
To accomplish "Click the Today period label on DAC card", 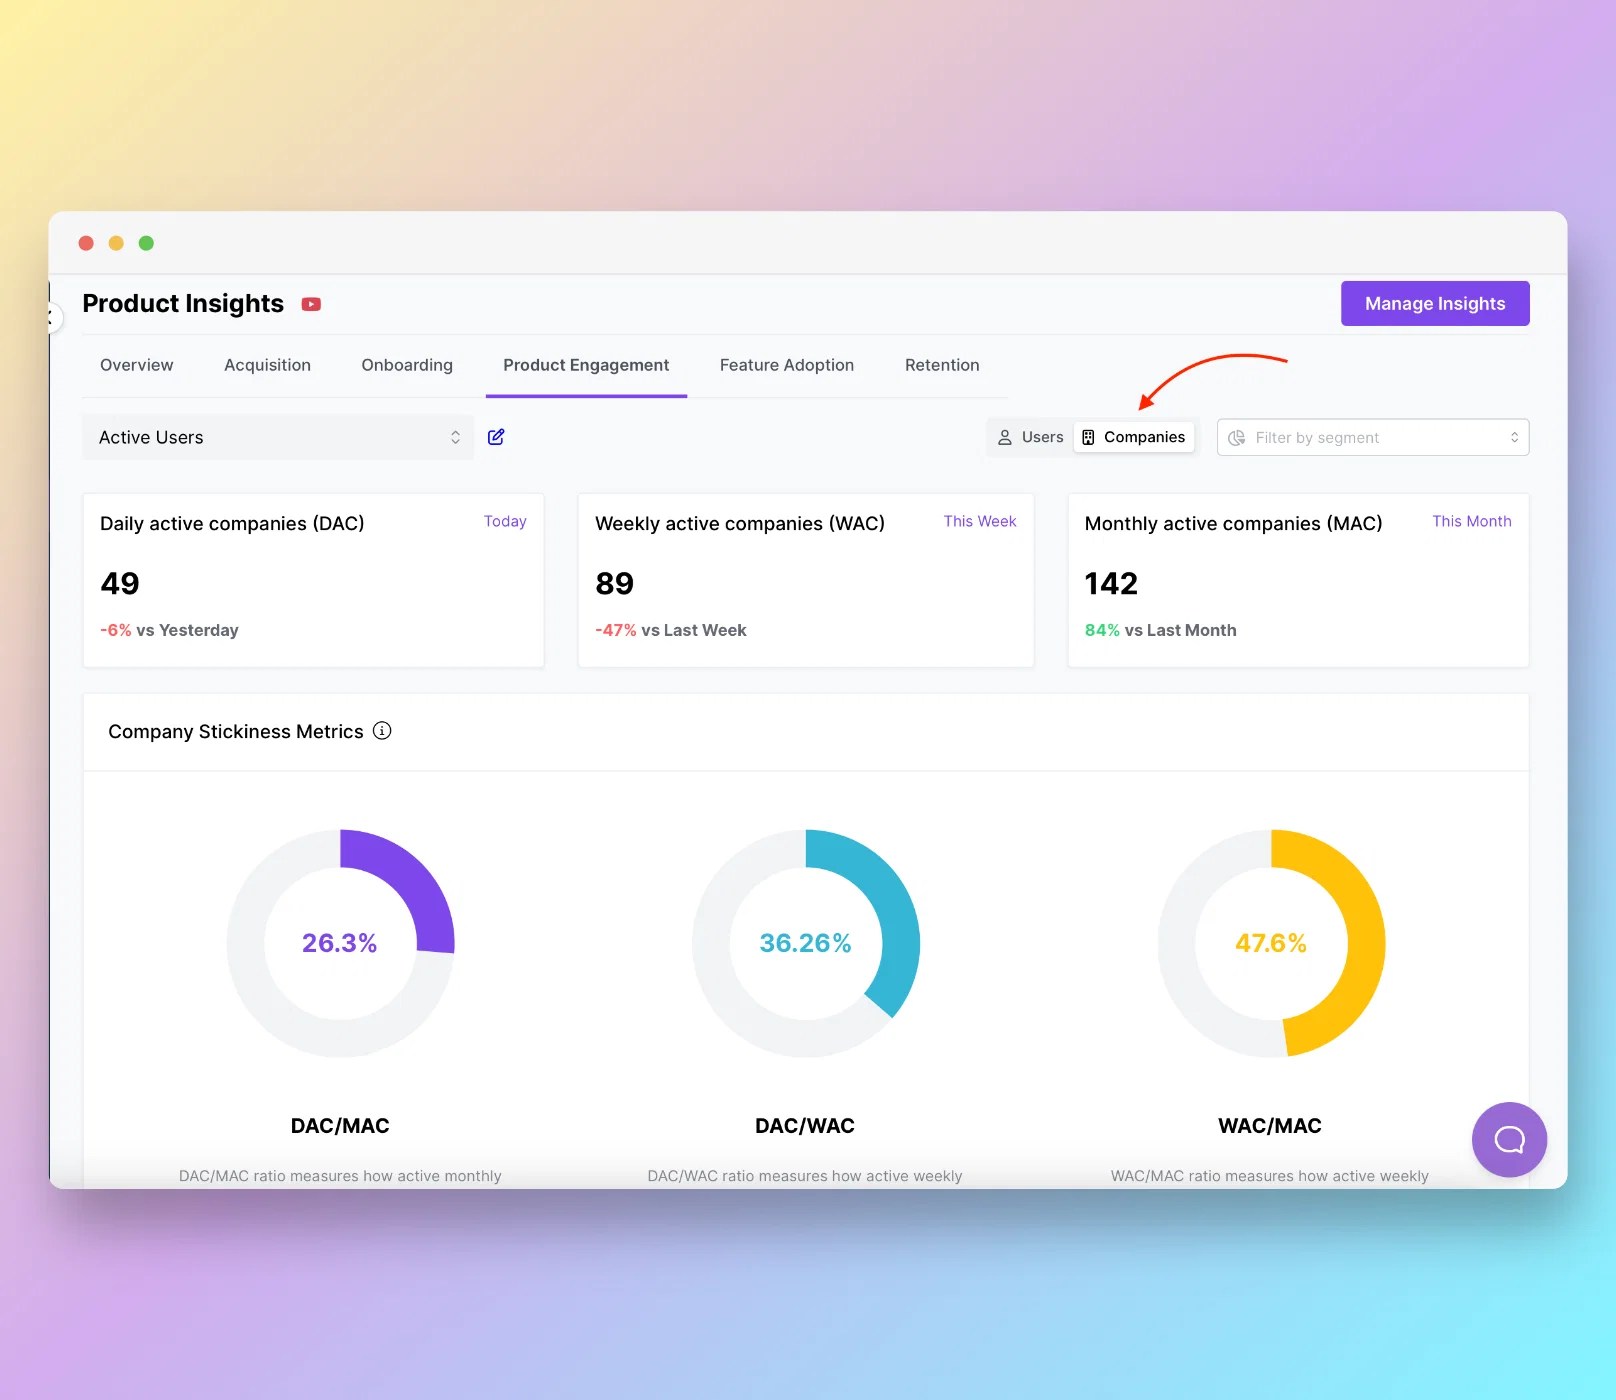I will point(505,521).
